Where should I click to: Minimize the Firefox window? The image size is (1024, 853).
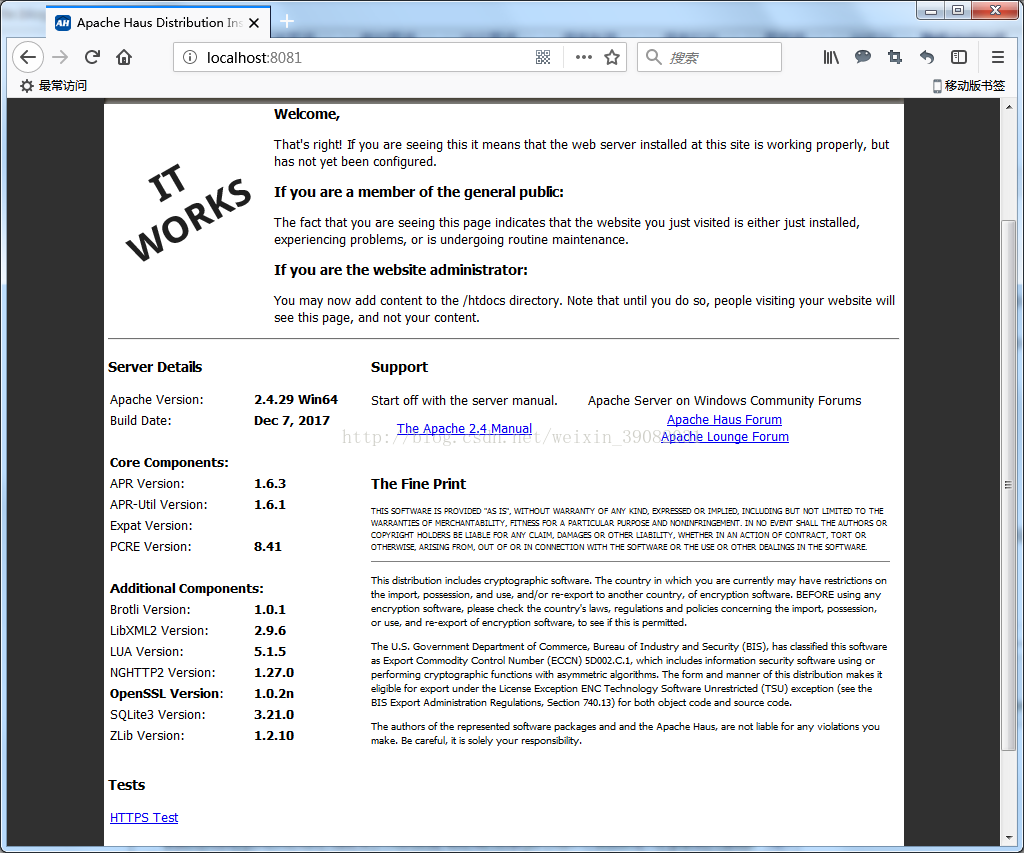pyautogui.click(x=931, y=10)
